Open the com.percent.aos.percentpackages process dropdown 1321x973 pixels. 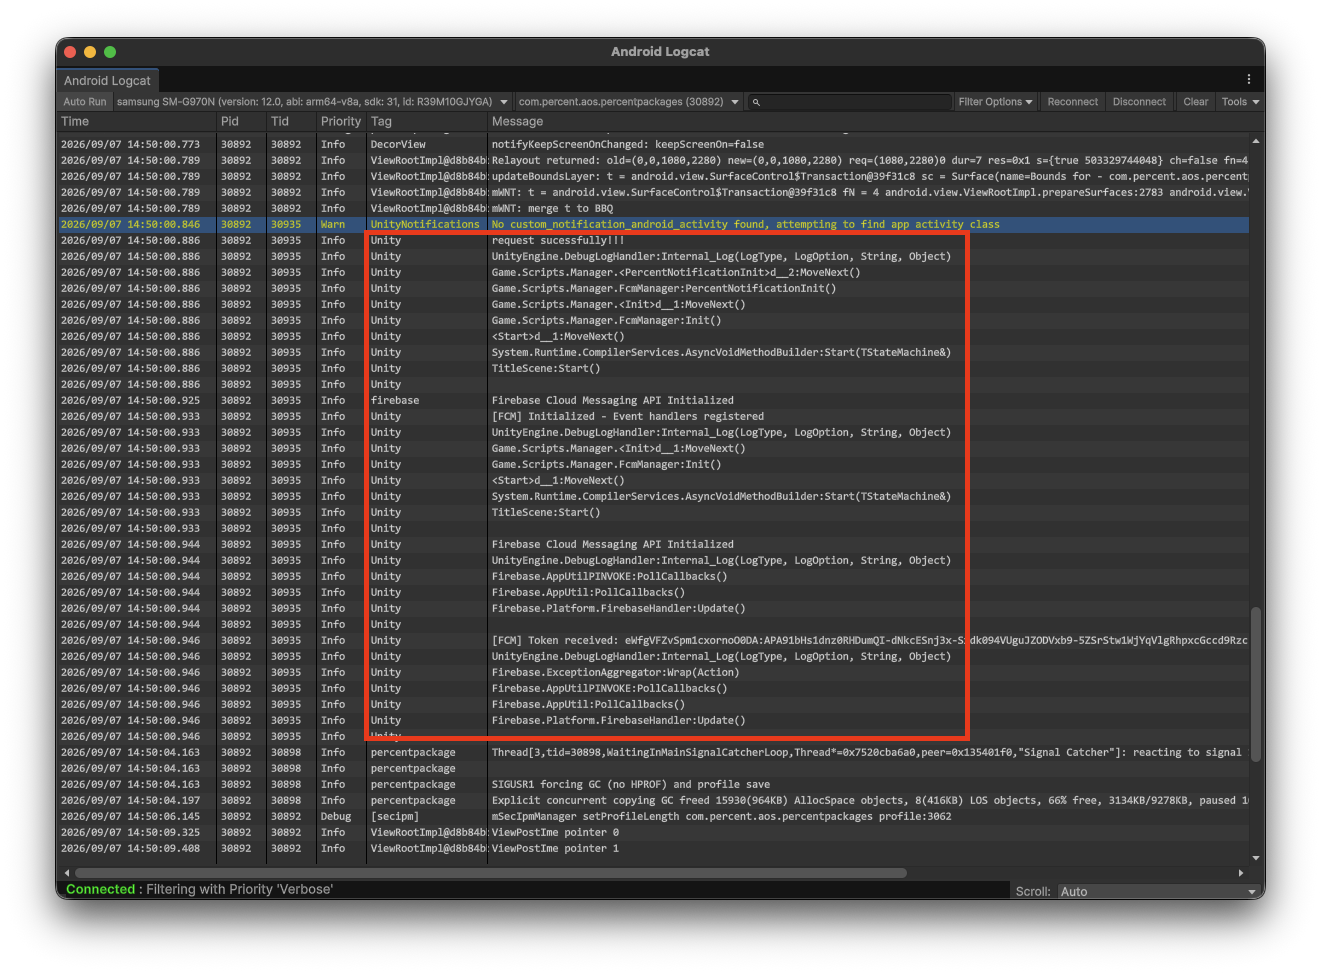[x=629, y=102]
